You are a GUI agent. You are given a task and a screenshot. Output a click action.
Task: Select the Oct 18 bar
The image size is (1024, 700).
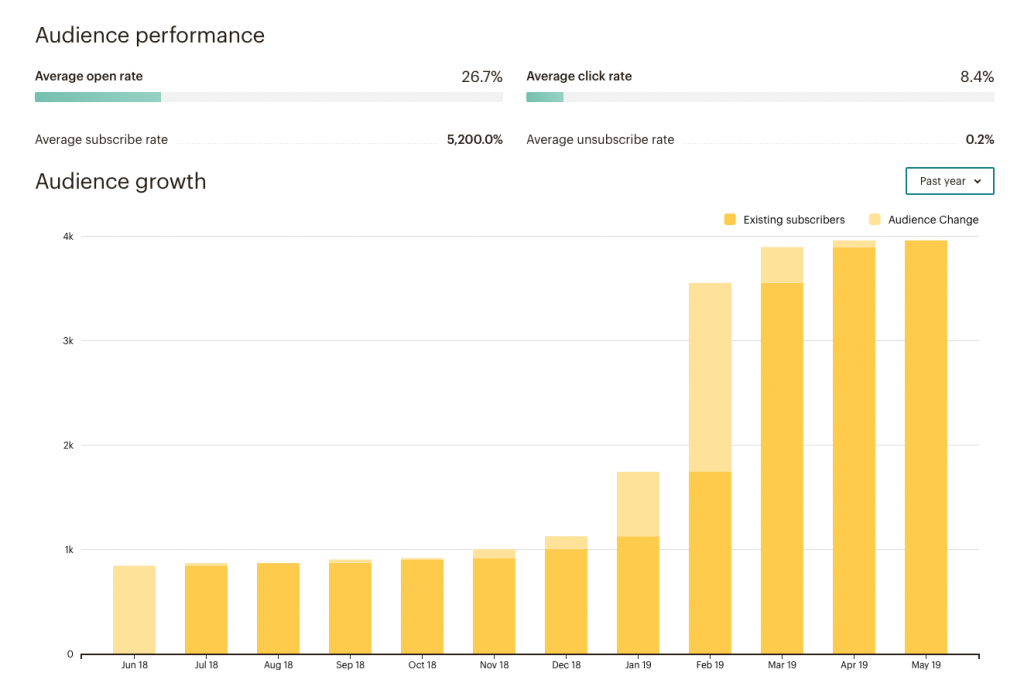coord(422,610)
